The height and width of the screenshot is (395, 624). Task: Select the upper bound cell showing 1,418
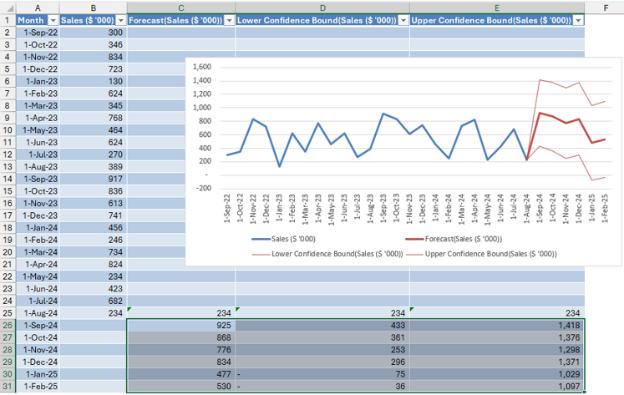(x=497, y=325)
